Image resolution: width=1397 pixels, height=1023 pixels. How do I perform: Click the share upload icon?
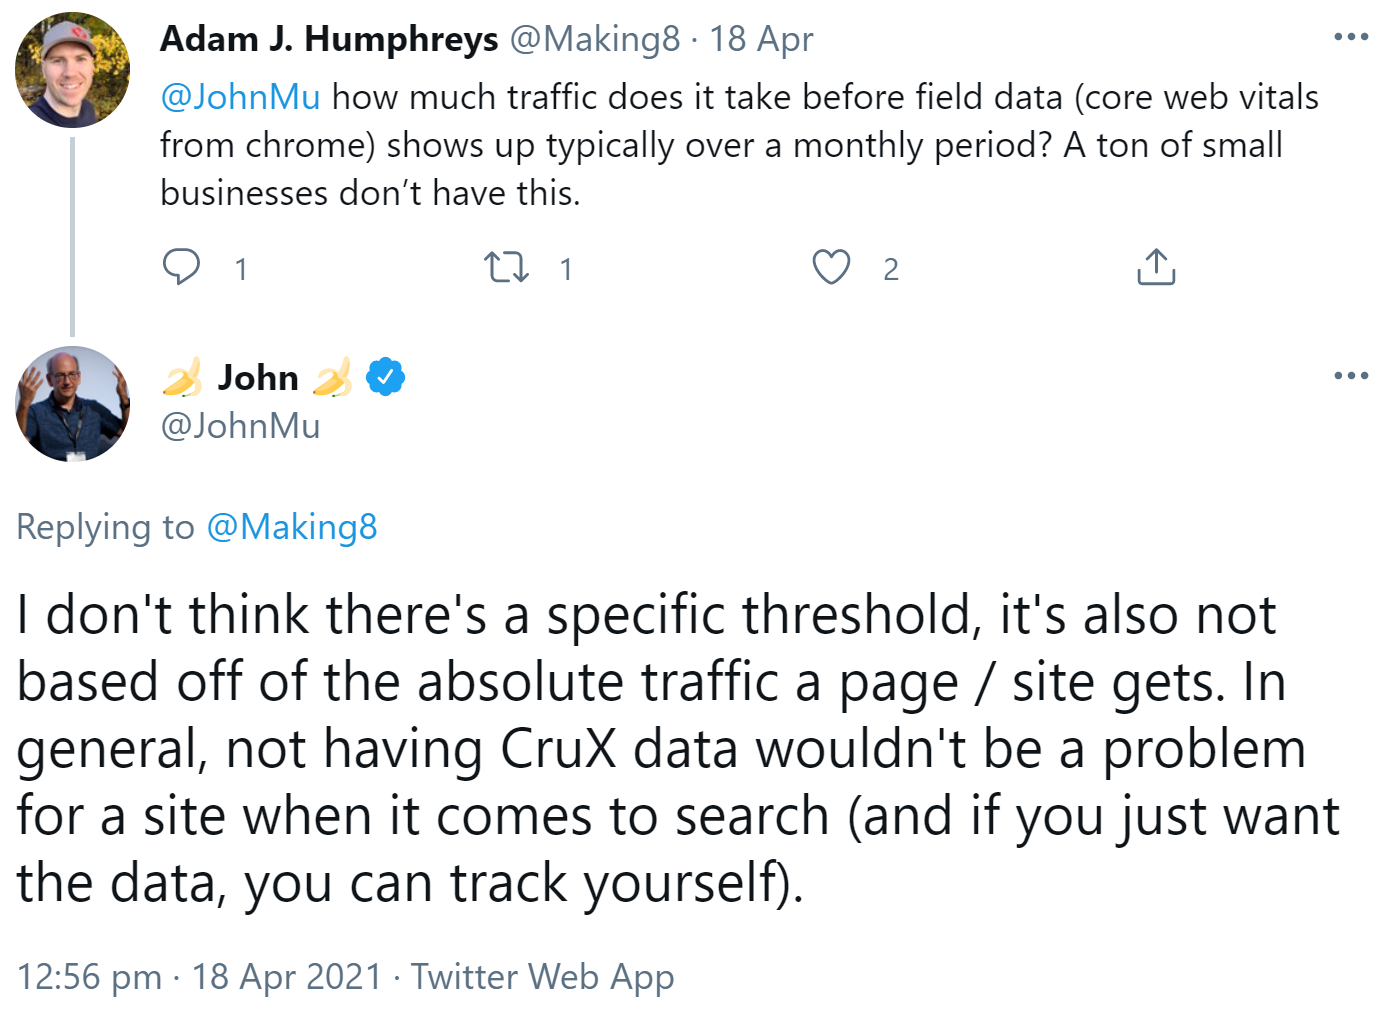1156,267
